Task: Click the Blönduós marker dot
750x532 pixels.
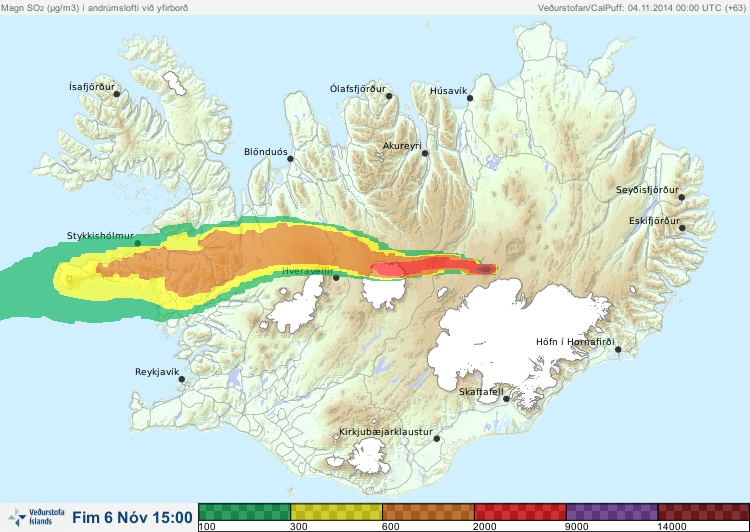Action: pyautogui.click(x=290, y=158)
